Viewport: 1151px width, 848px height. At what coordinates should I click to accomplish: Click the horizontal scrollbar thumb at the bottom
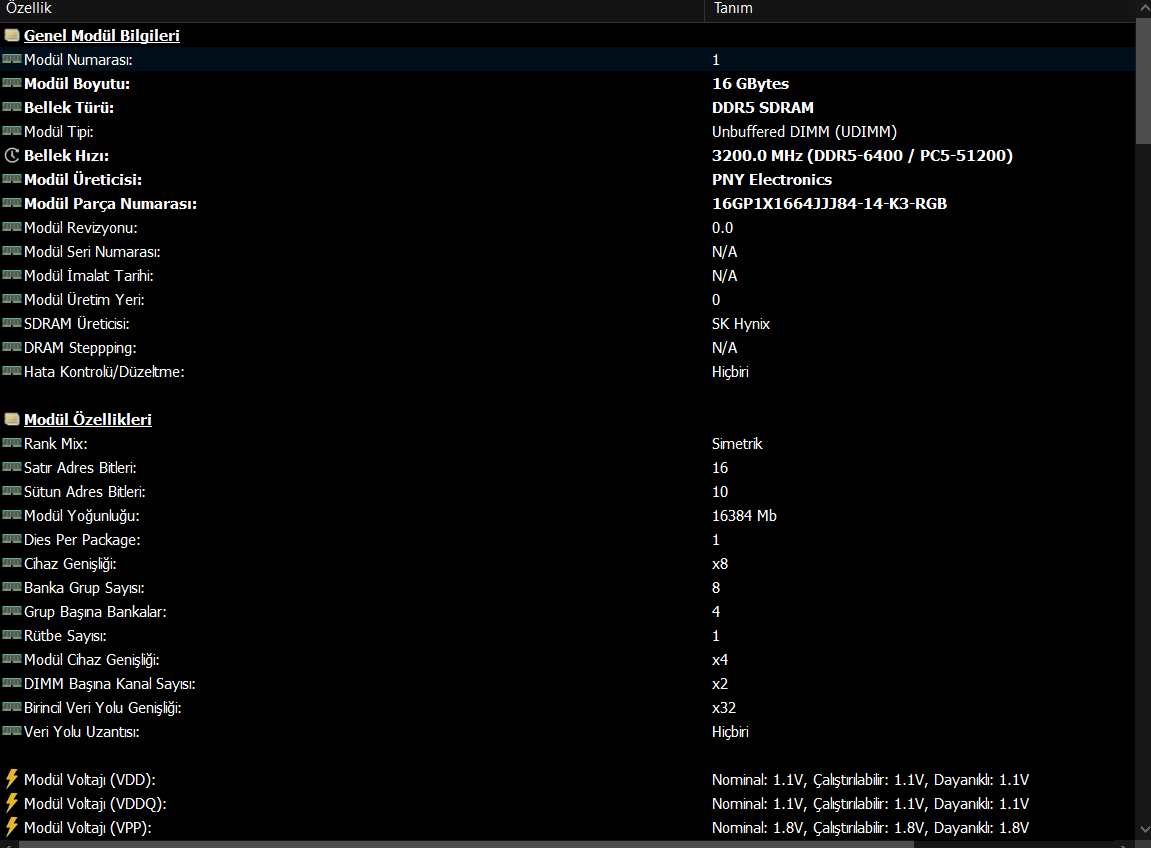tap(466, 844)
